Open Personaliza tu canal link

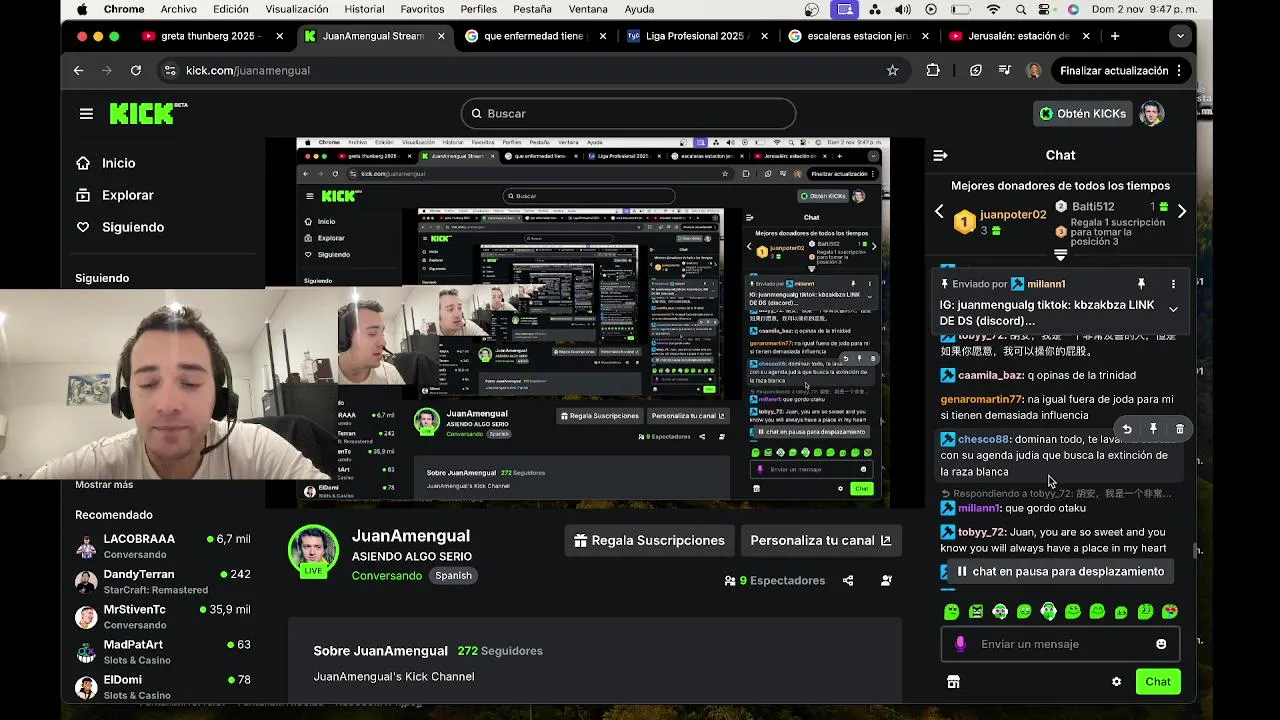[820, 540]
